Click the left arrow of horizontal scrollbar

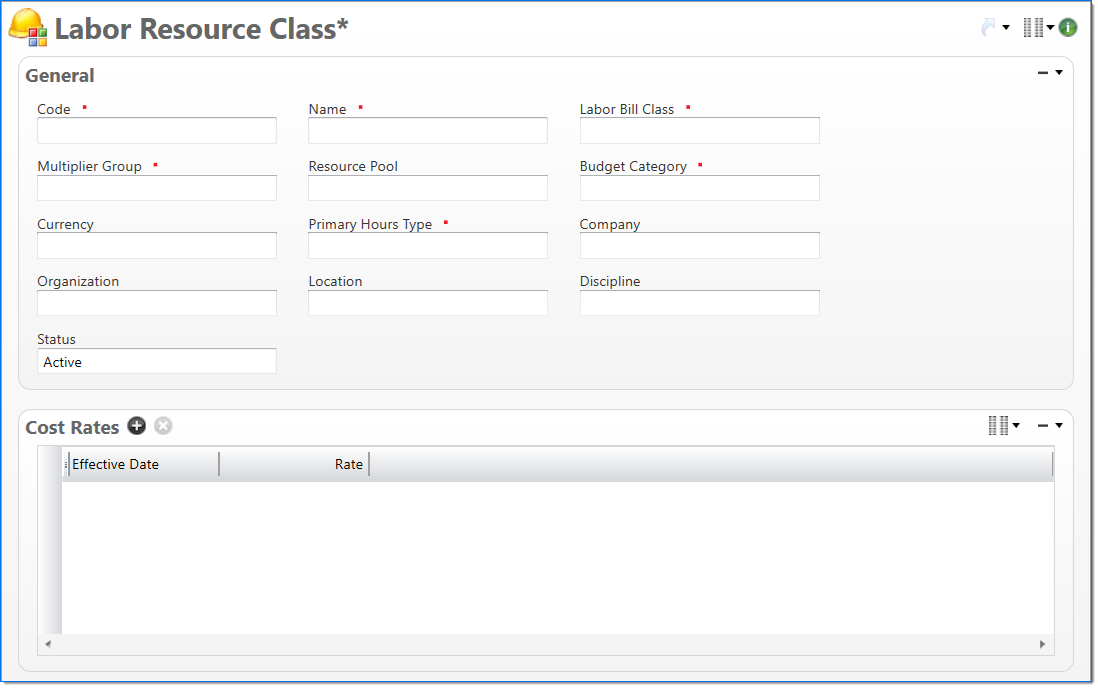click(x=48, y=645)
